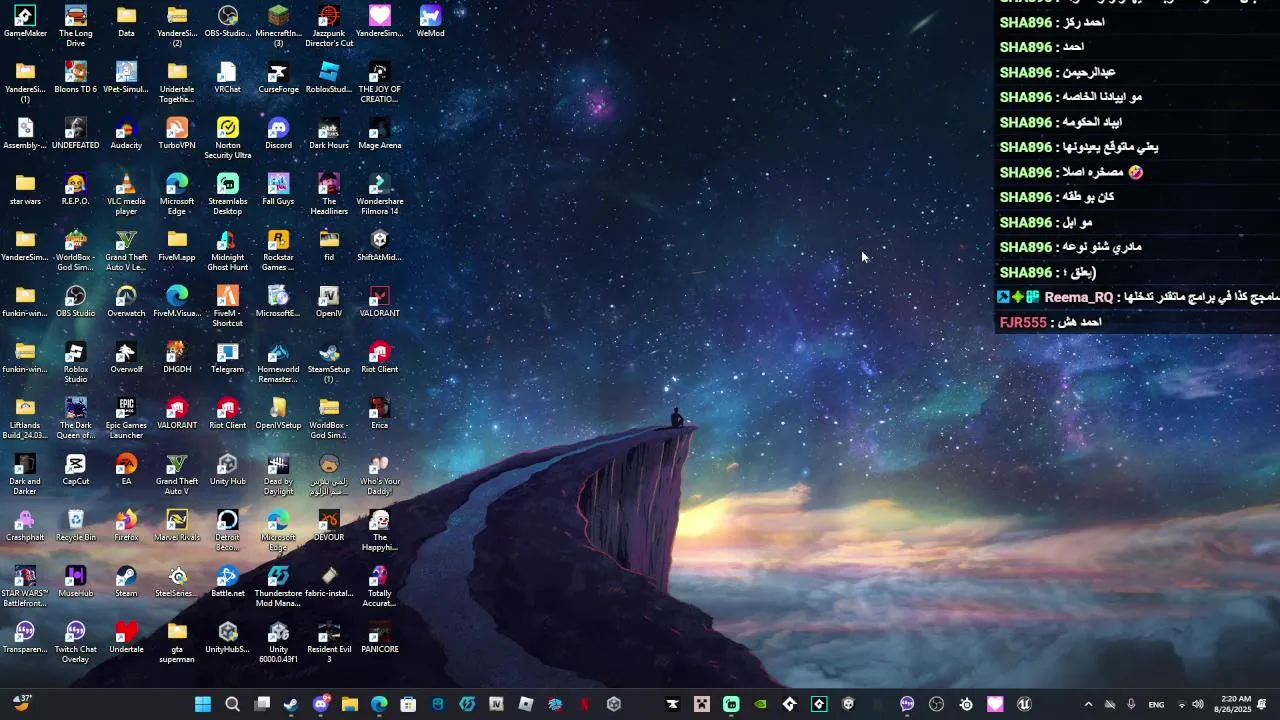Open Midnight Ghost Hunt icon
This screenshot has height=720, width=1280.
pos(228,250)
